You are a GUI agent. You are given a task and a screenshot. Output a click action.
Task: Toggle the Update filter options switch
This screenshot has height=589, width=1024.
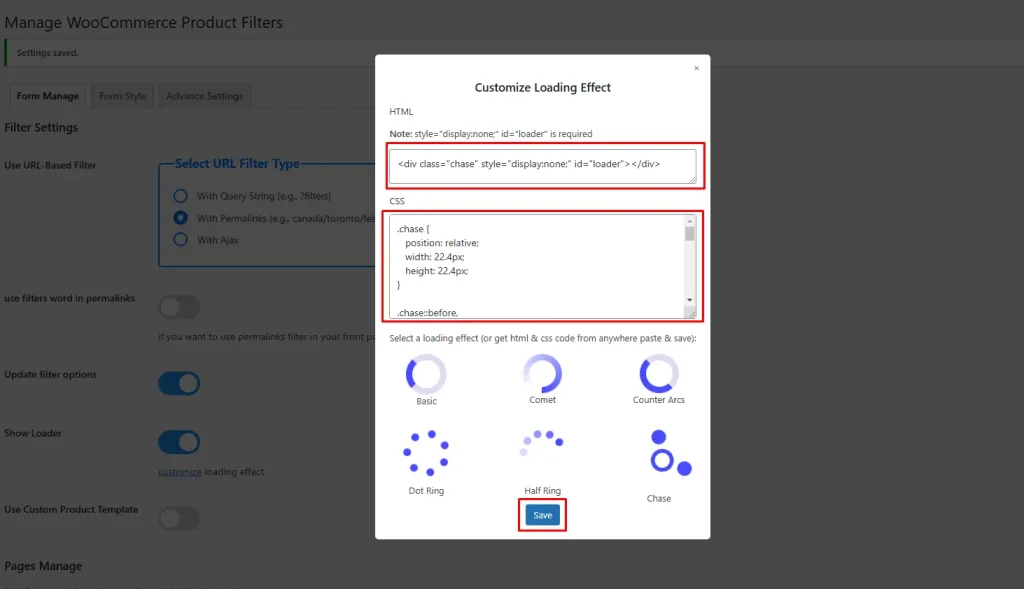[x=179, y=383]
